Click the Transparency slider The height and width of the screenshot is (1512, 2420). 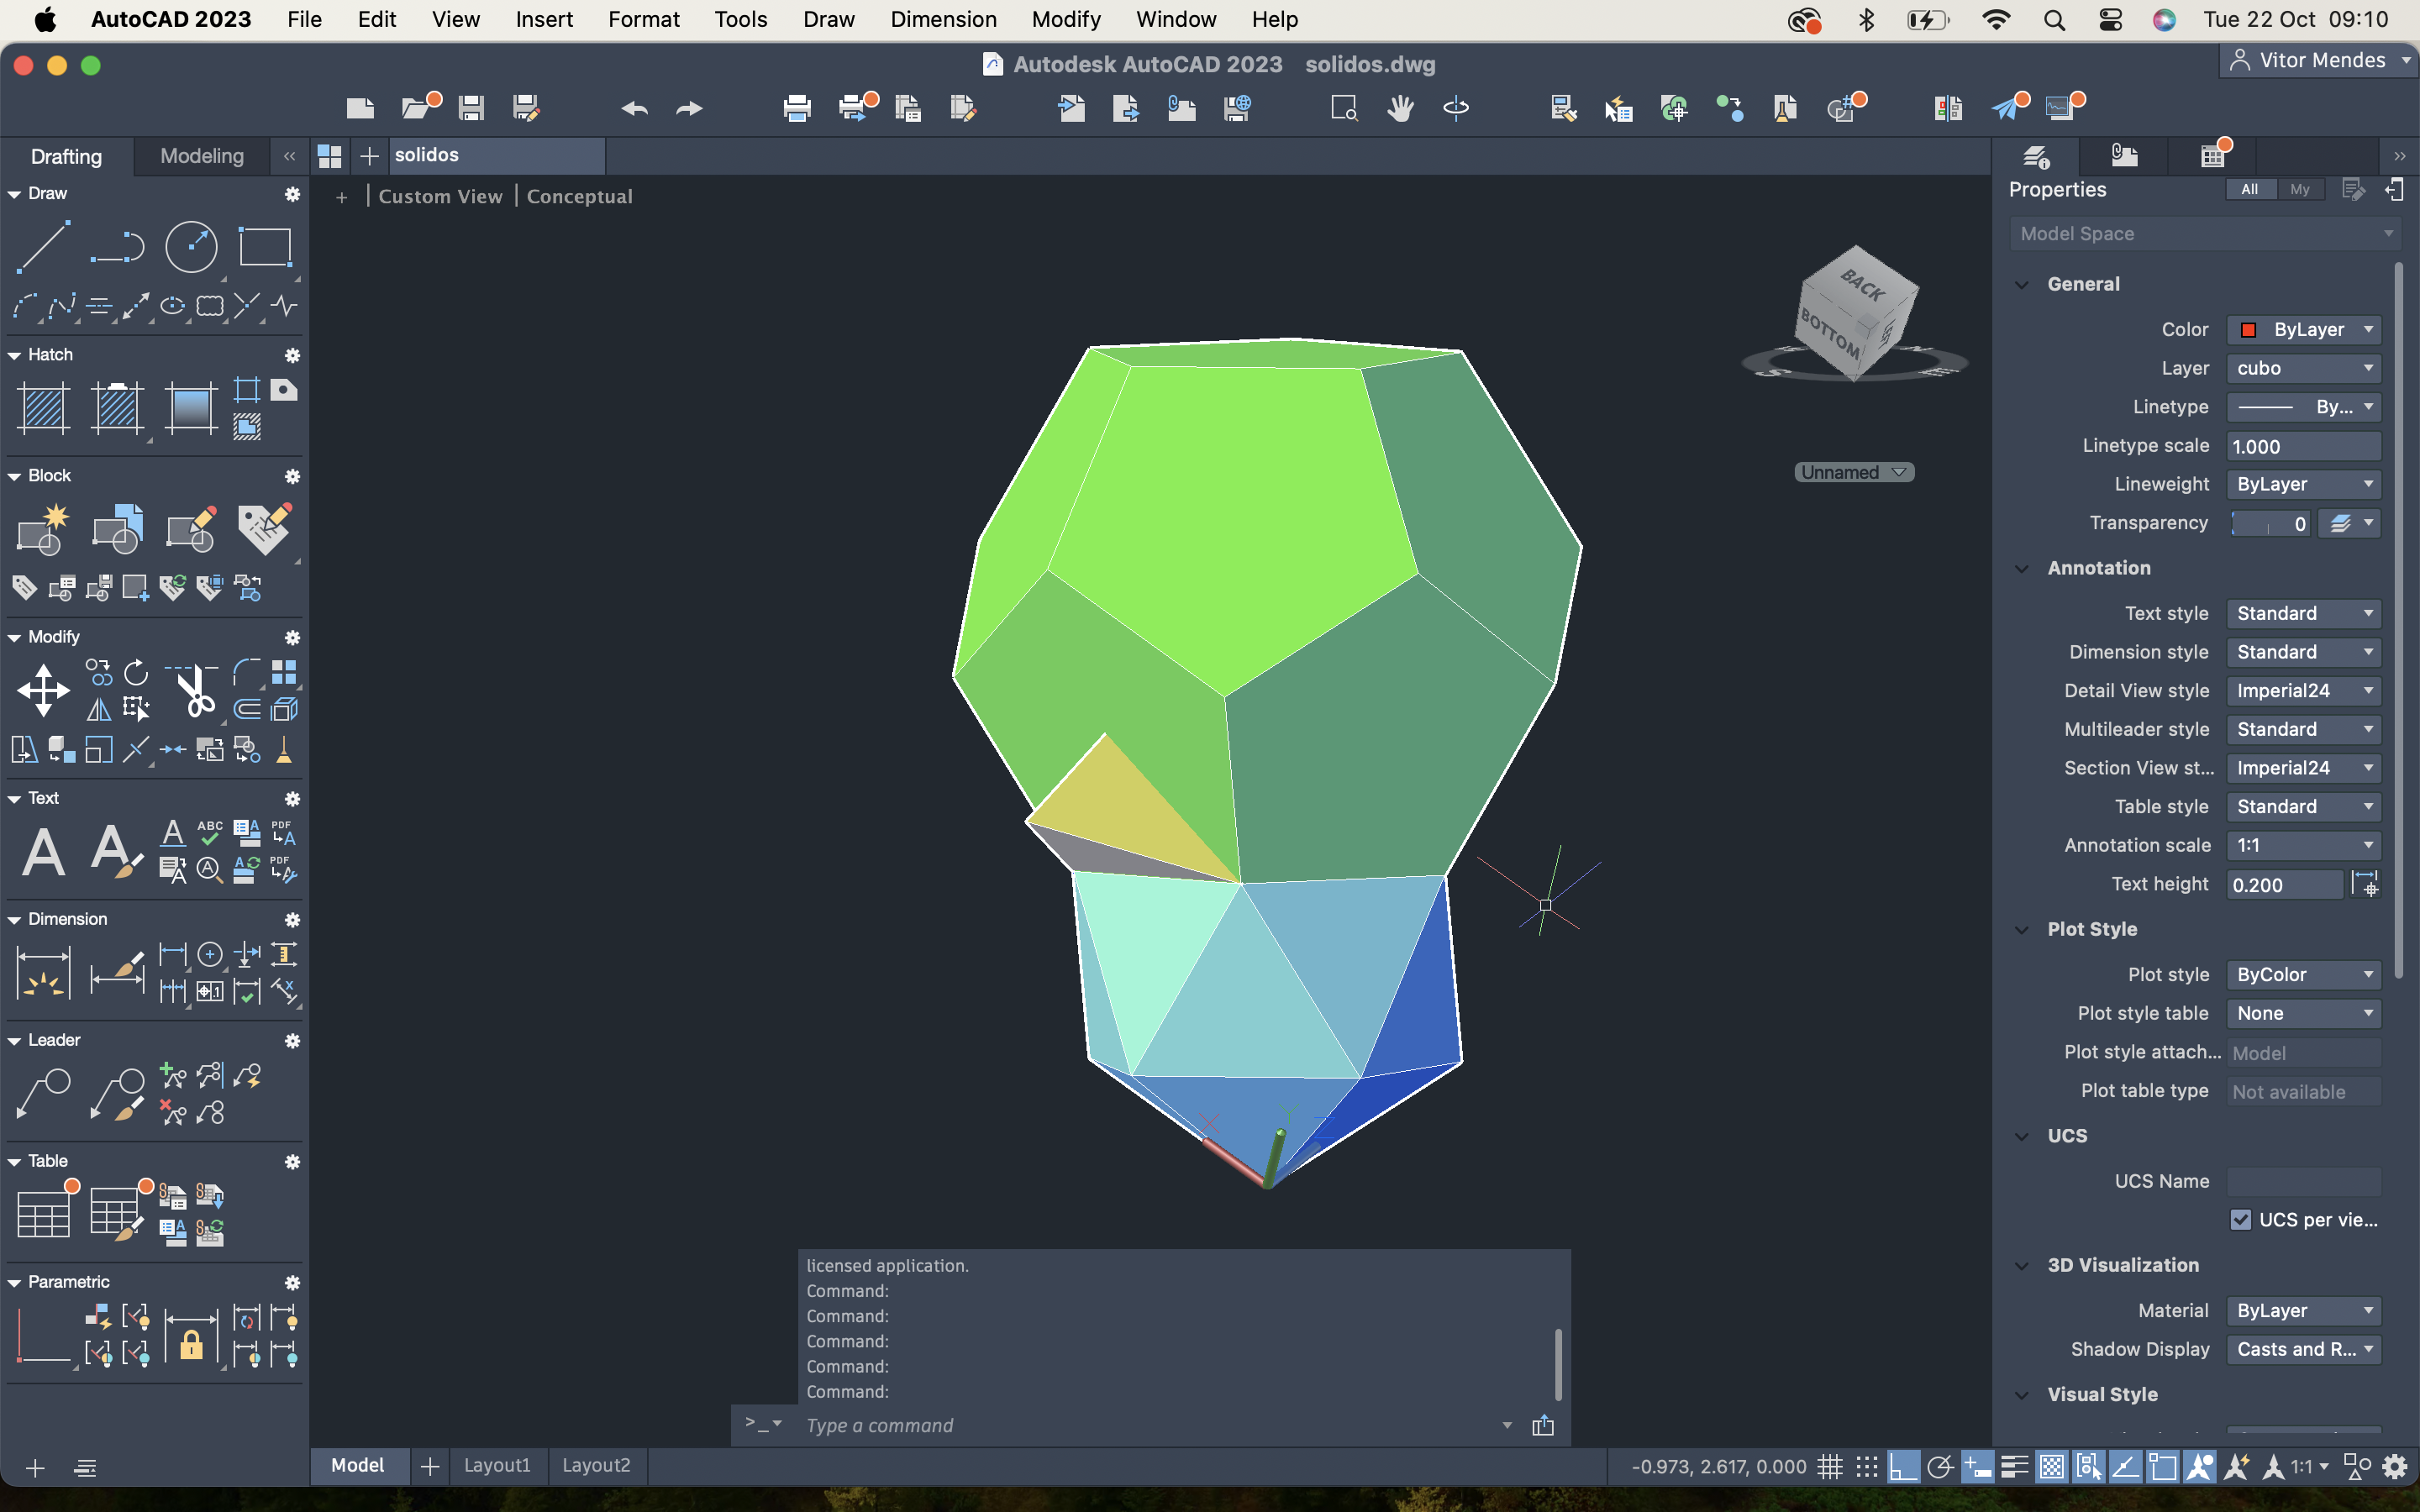pos(2270,523)
